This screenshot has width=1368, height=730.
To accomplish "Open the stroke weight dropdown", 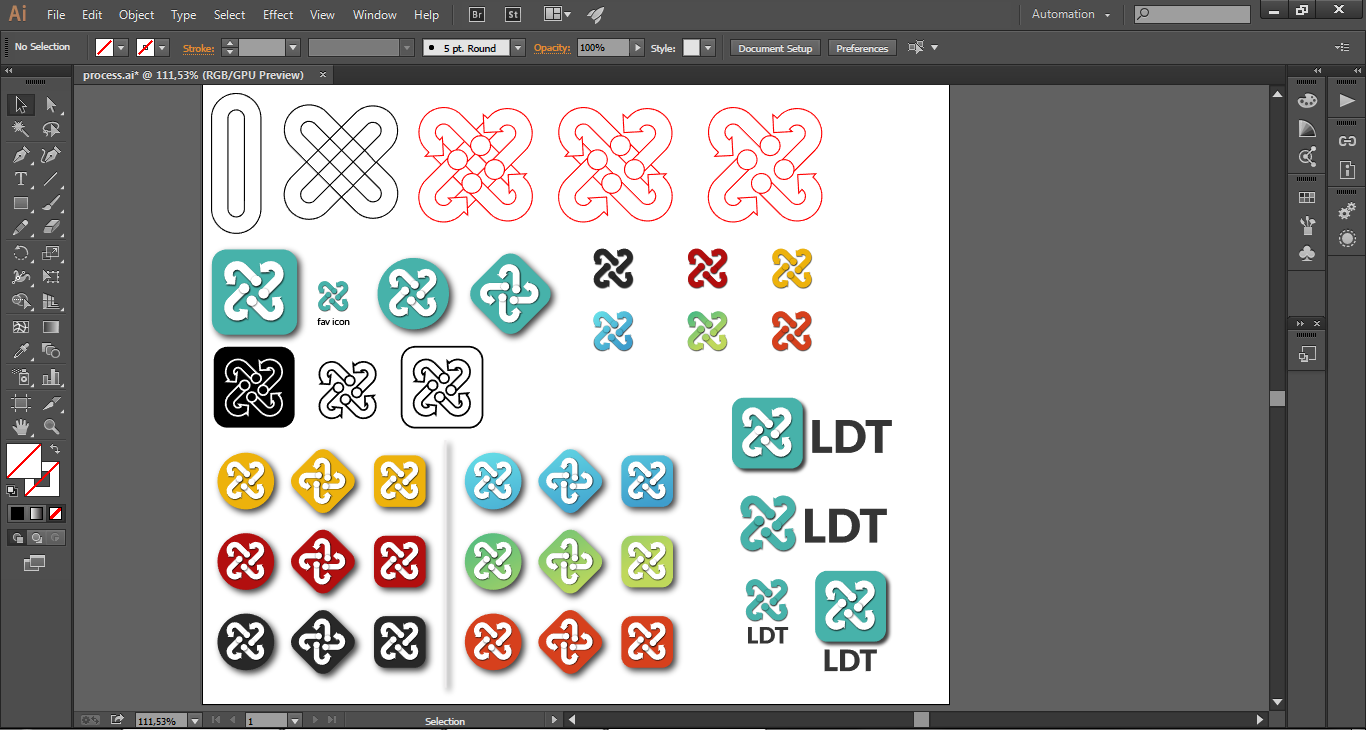I will pyautogui.click(x=293, y=48).
